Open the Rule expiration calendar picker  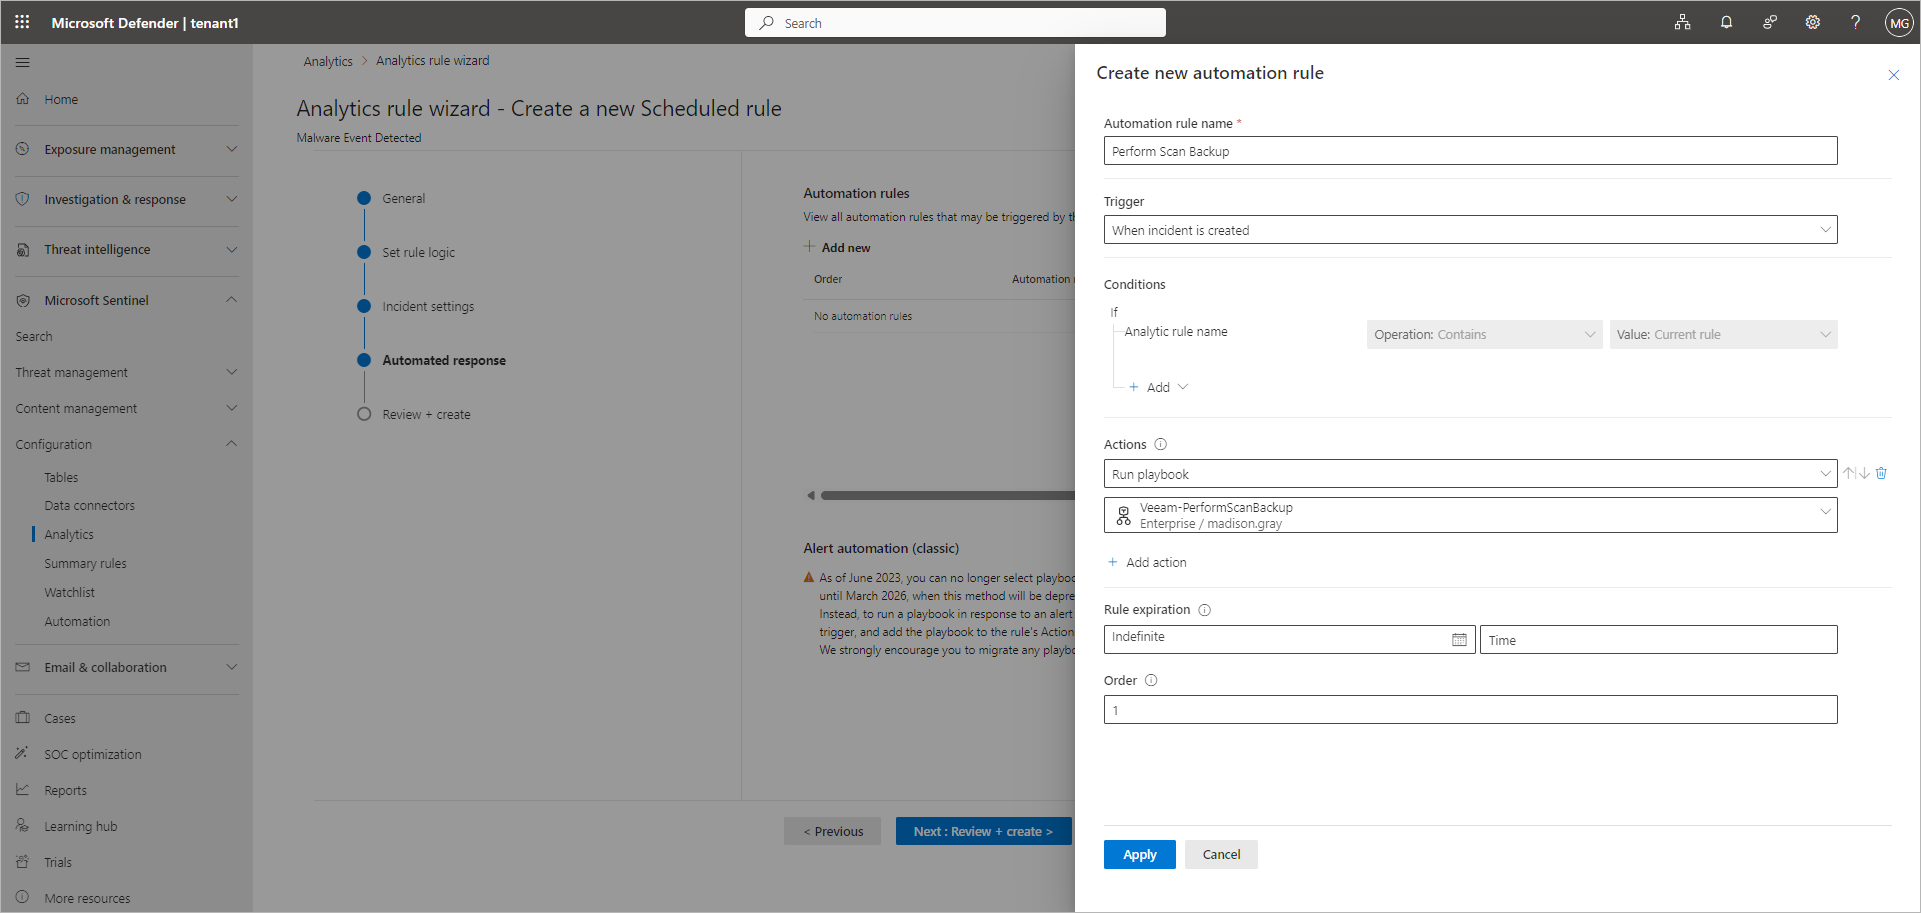point(1459,640)
